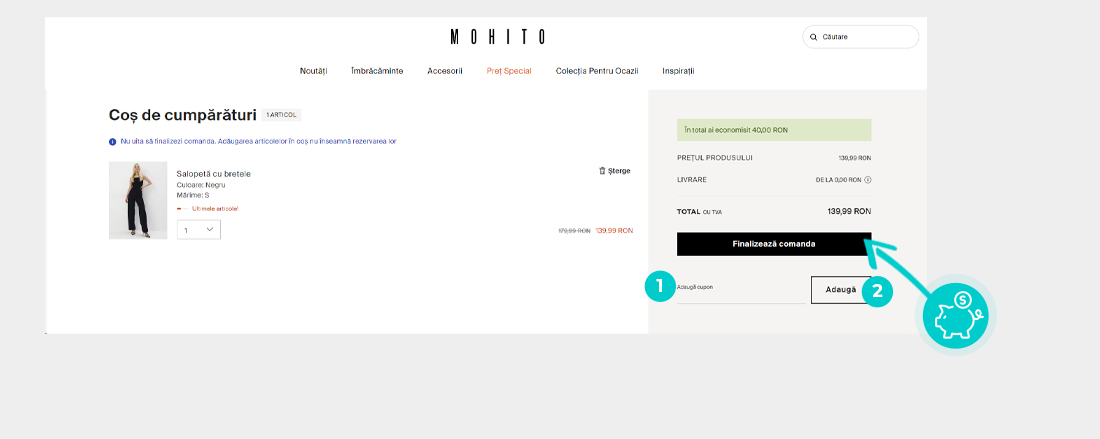
Task: Go to Accesorii category
Action: (x=445, y=71)
